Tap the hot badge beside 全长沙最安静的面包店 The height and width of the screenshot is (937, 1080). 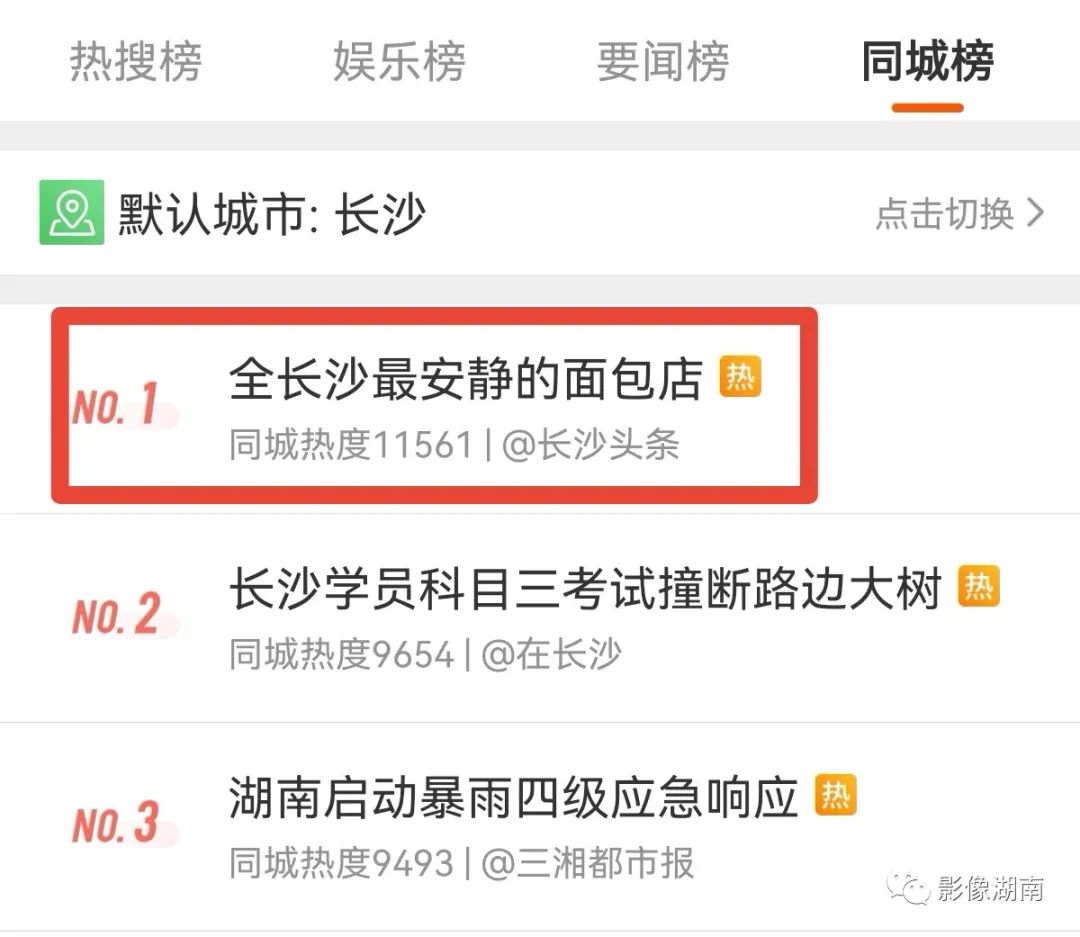pos(740,377)
